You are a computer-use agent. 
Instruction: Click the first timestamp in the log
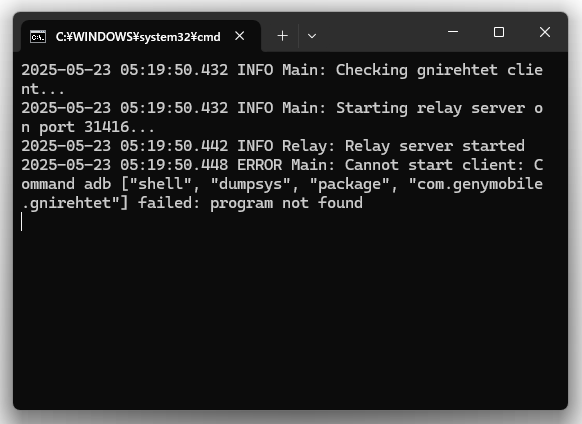[125, 70]
